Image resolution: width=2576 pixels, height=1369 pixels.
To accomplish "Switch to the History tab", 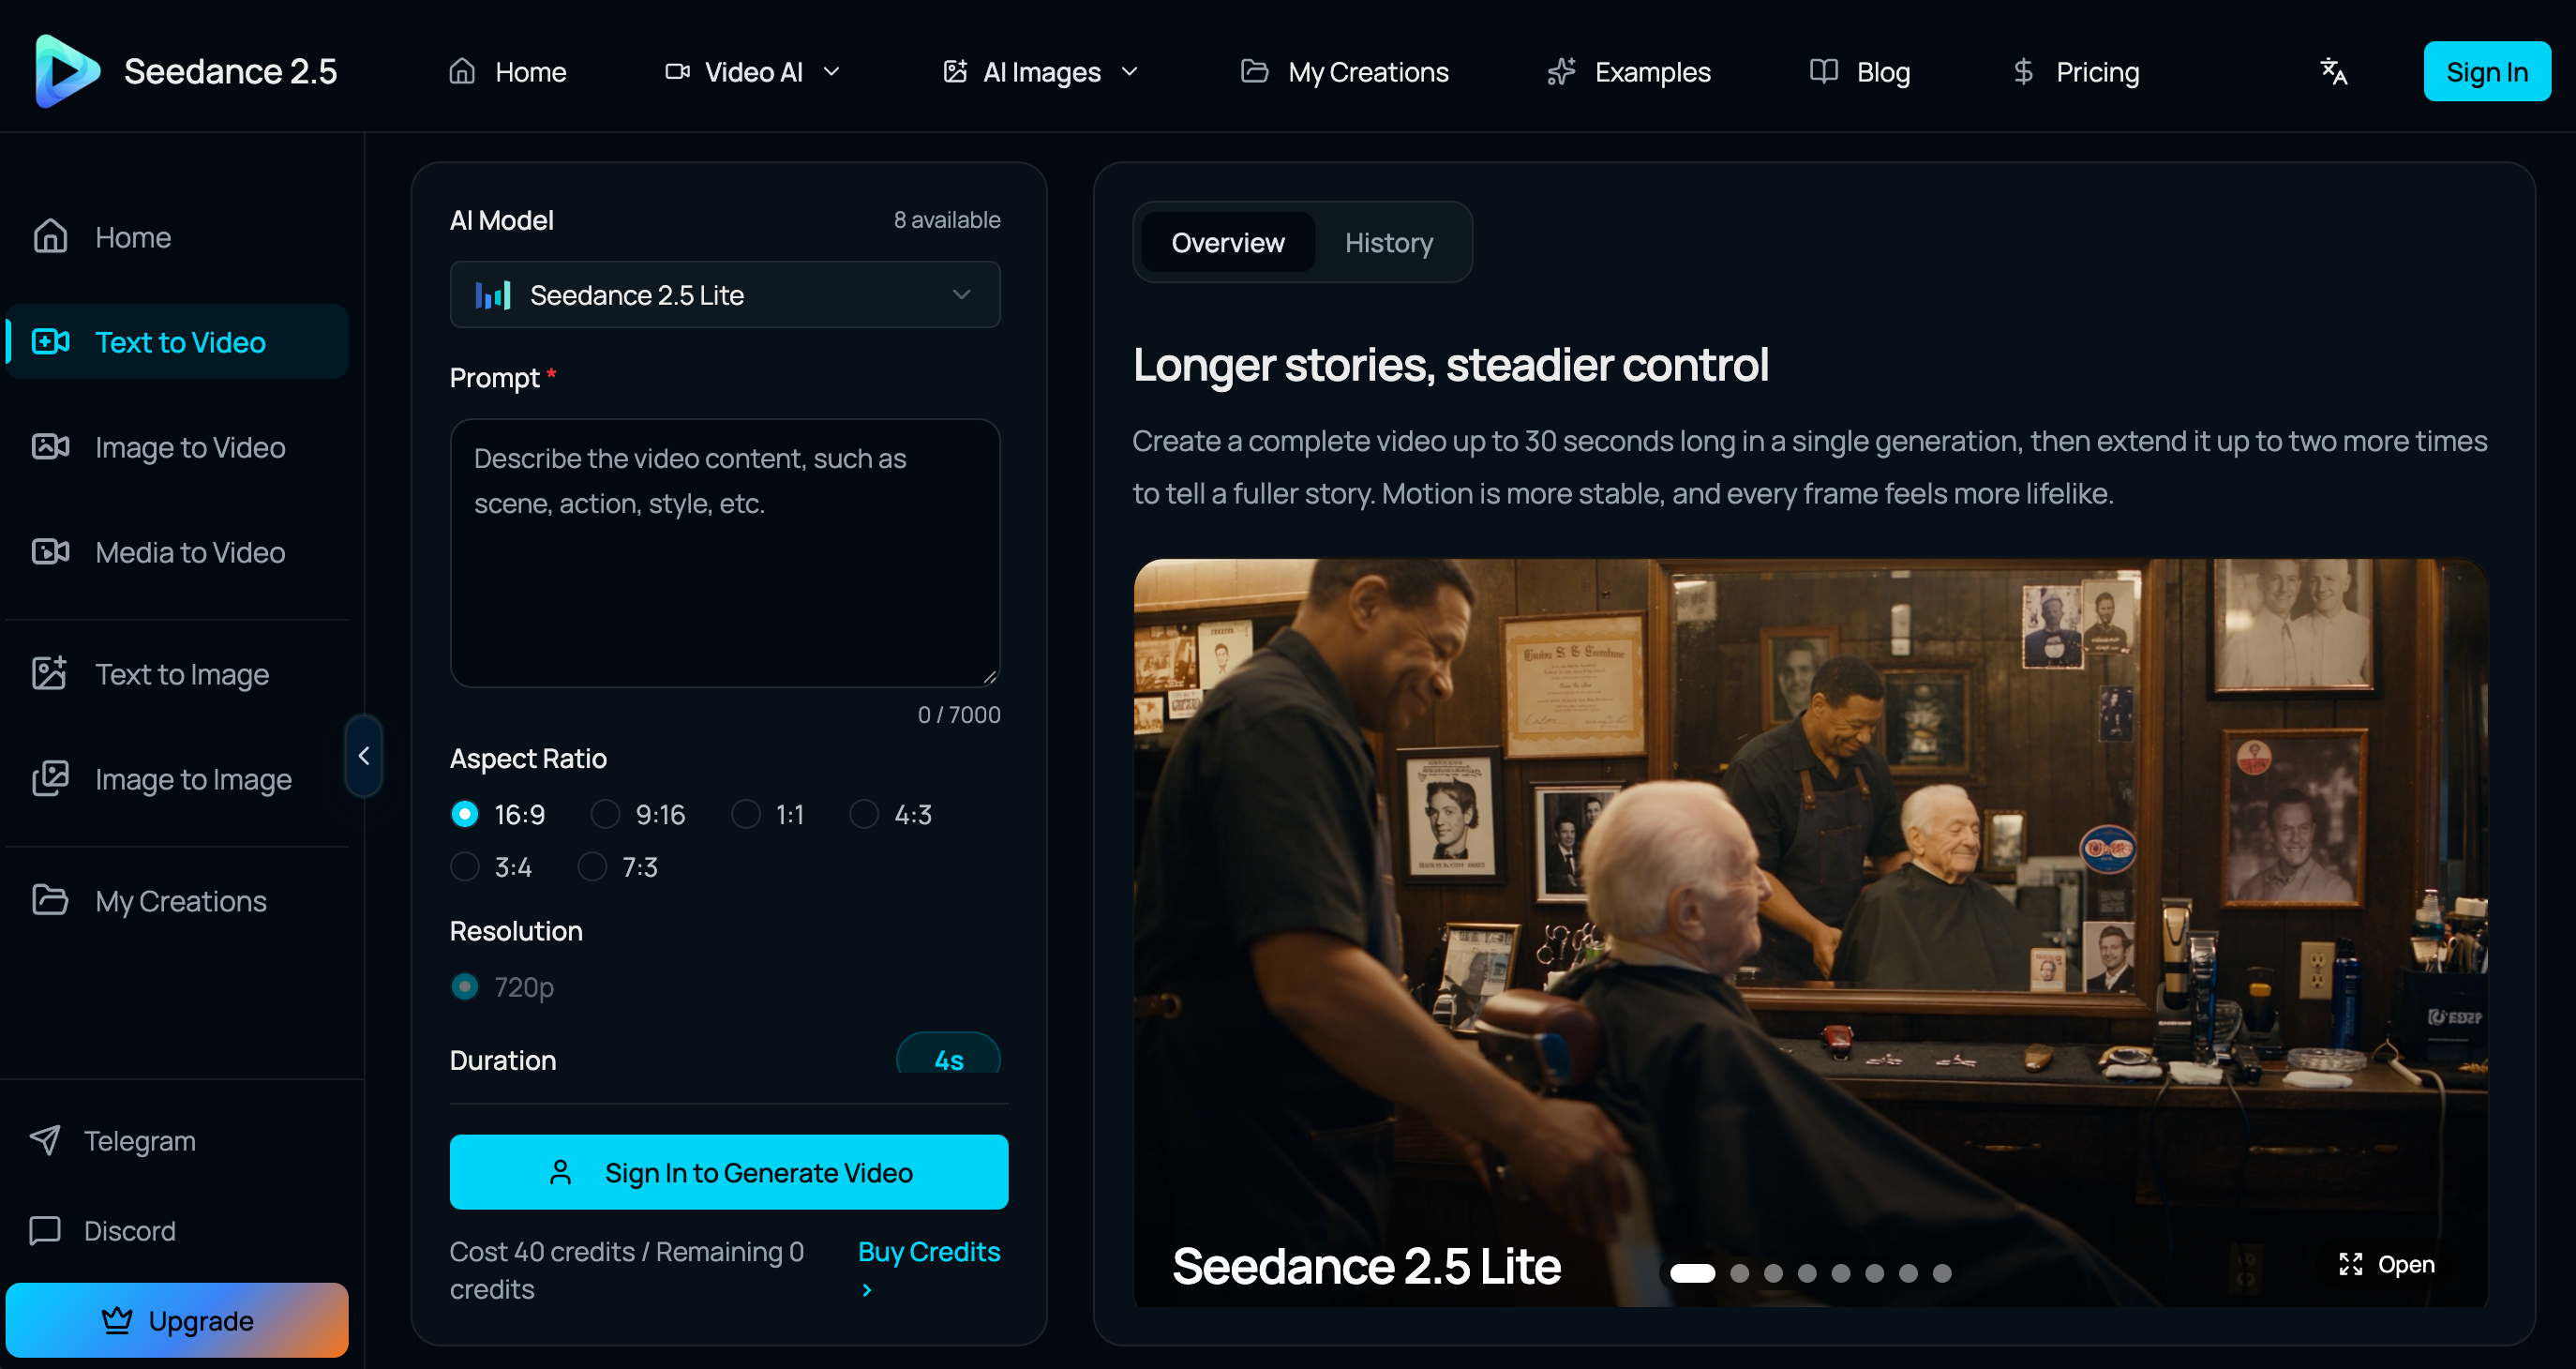I will 1389,242.
